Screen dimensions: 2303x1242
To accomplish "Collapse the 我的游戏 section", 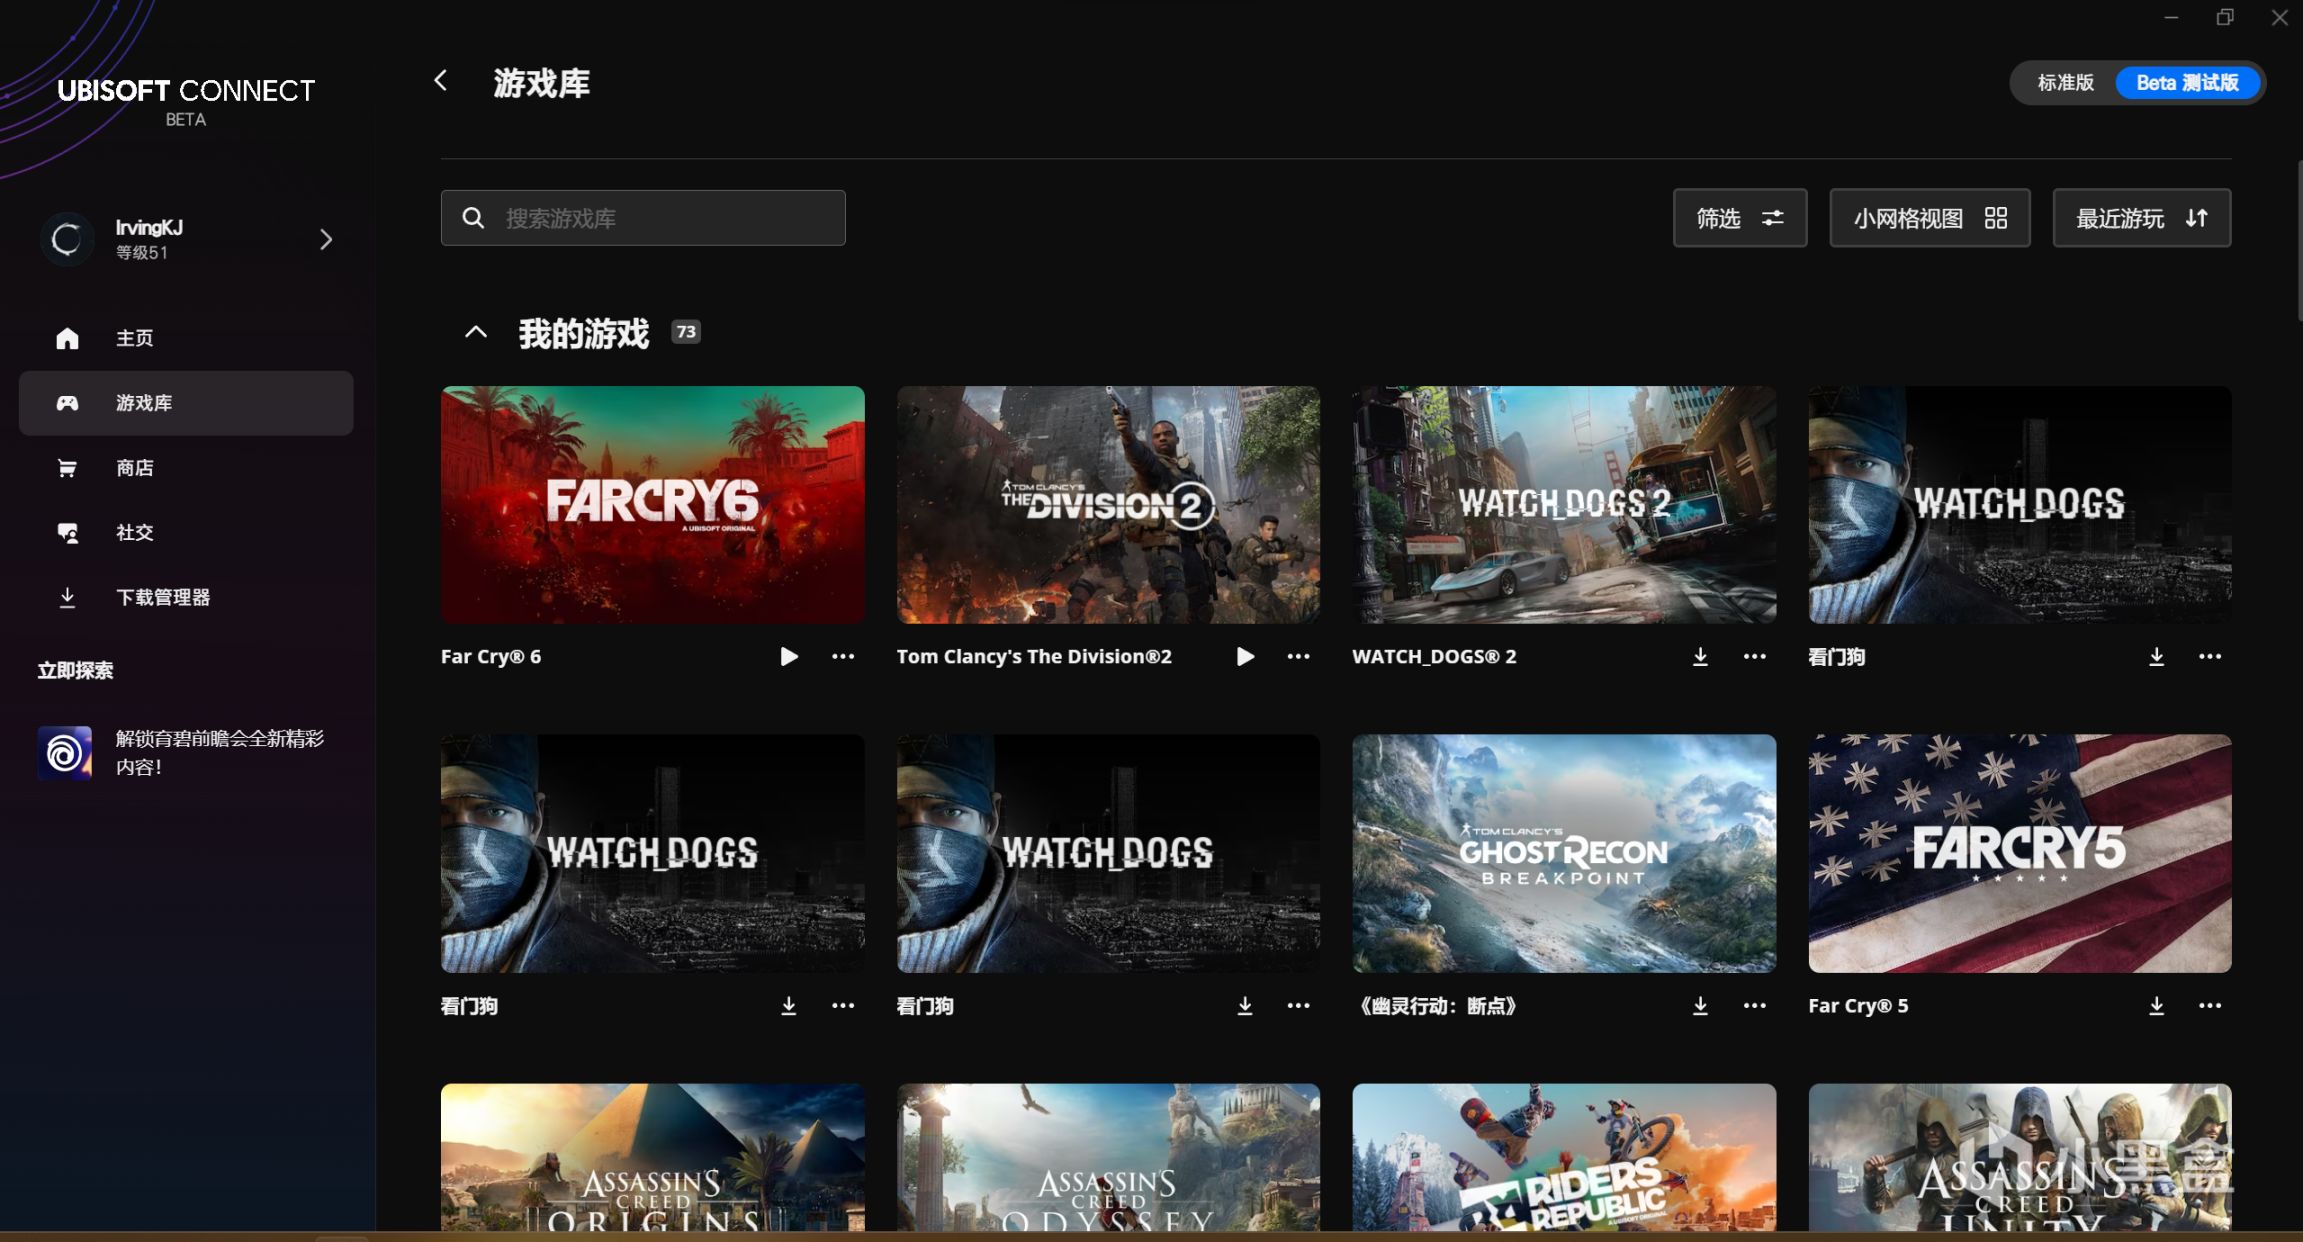I will 476,332.
